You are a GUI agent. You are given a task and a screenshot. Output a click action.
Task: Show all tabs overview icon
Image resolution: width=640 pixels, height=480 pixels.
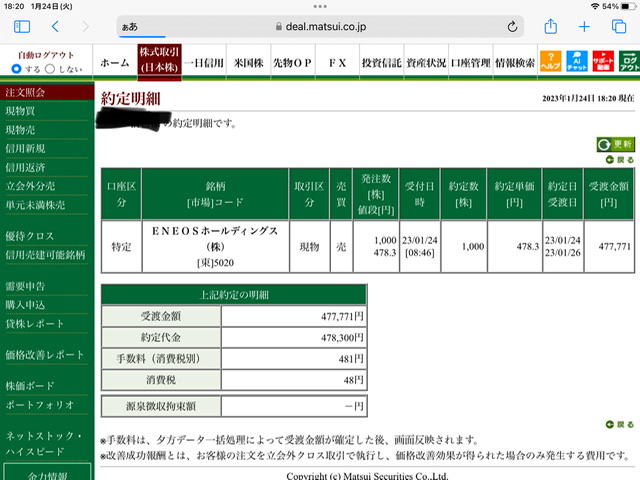click(x=619, y=27)
